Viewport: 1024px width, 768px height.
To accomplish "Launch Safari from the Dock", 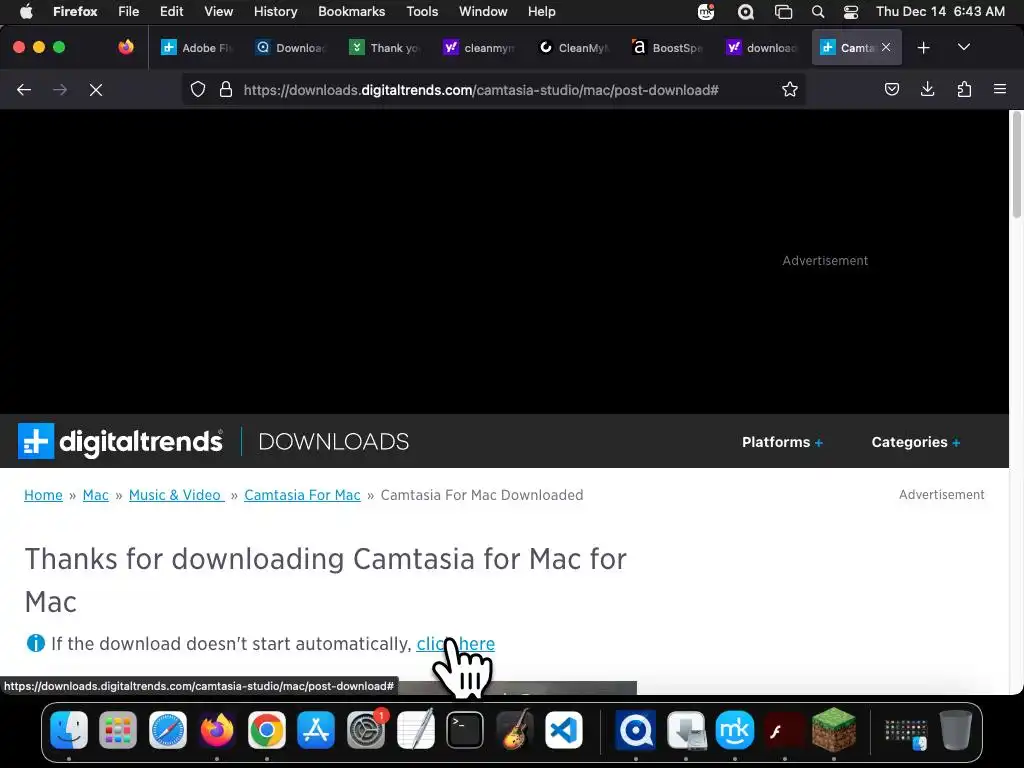I will pos(168,729).
